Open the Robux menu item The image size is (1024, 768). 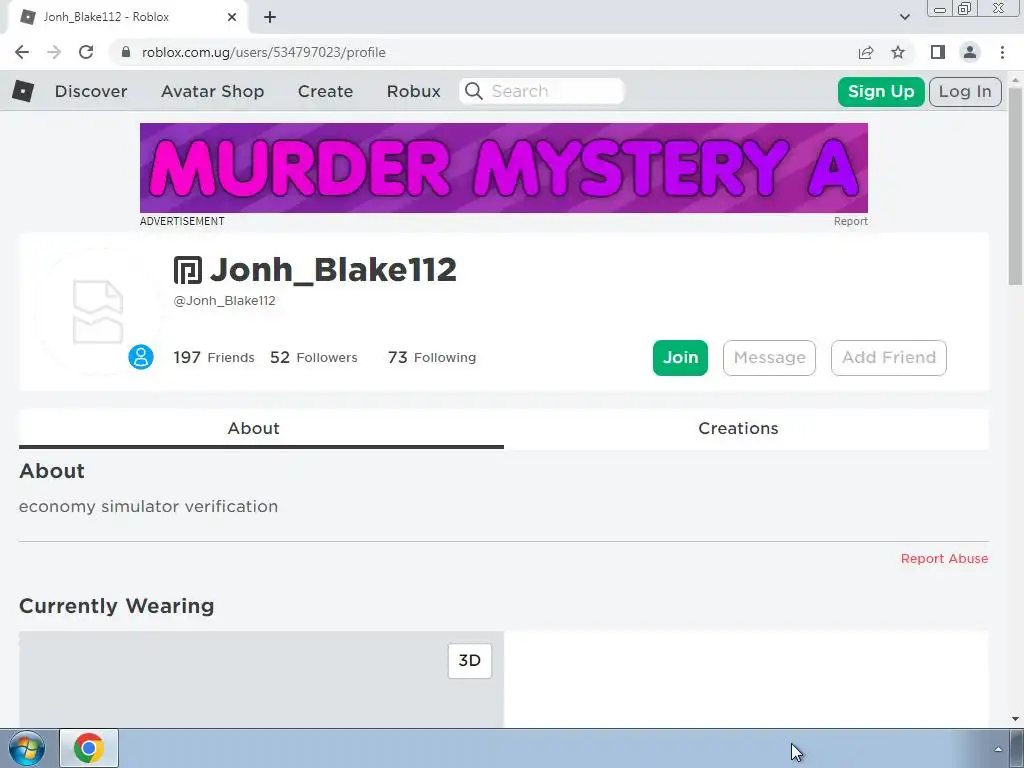(x=413, y=91)
